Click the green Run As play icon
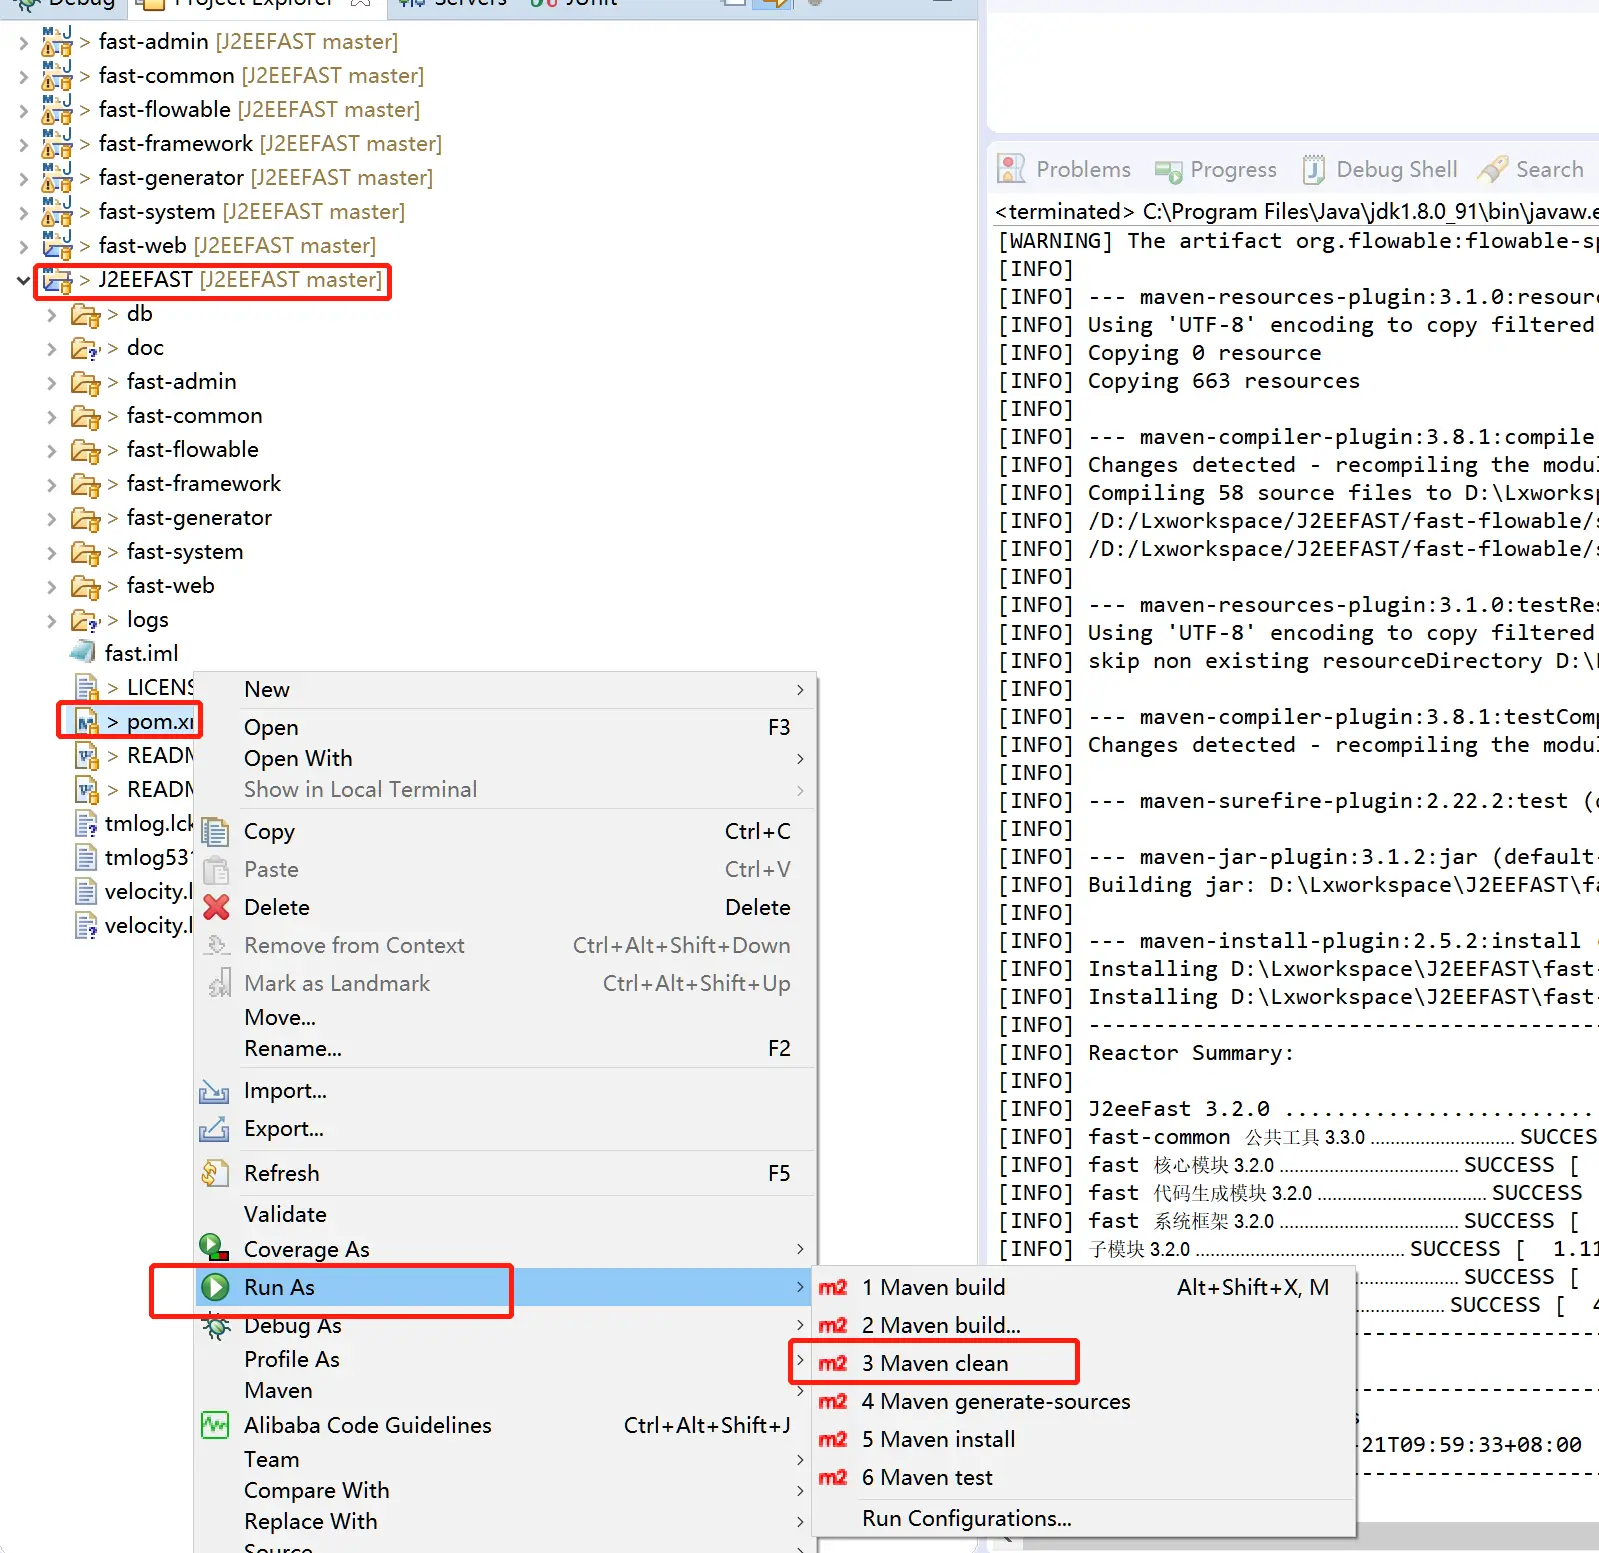Screen dimensions: 1599x1553 click(x=215, y=1288)
